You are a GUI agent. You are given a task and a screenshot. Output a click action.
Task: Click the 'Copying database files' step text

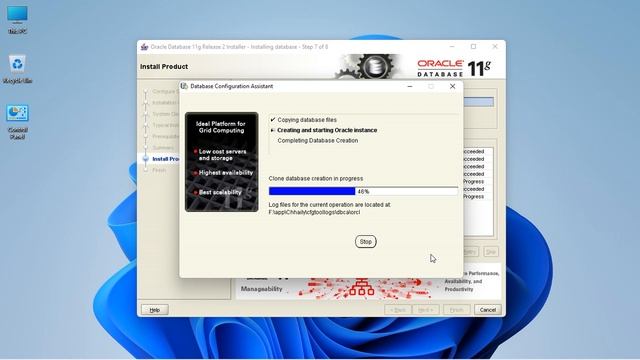pyautogui.click(x=307, y=120)
